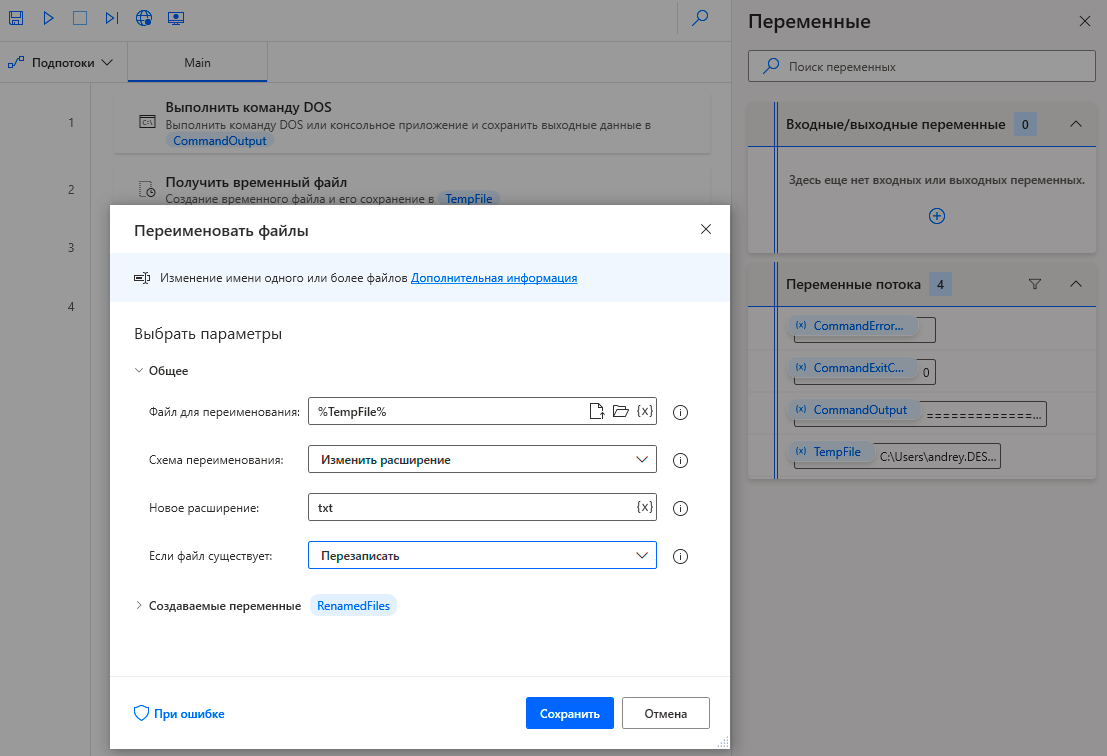Switch to the Main tab

pos(197,62)
